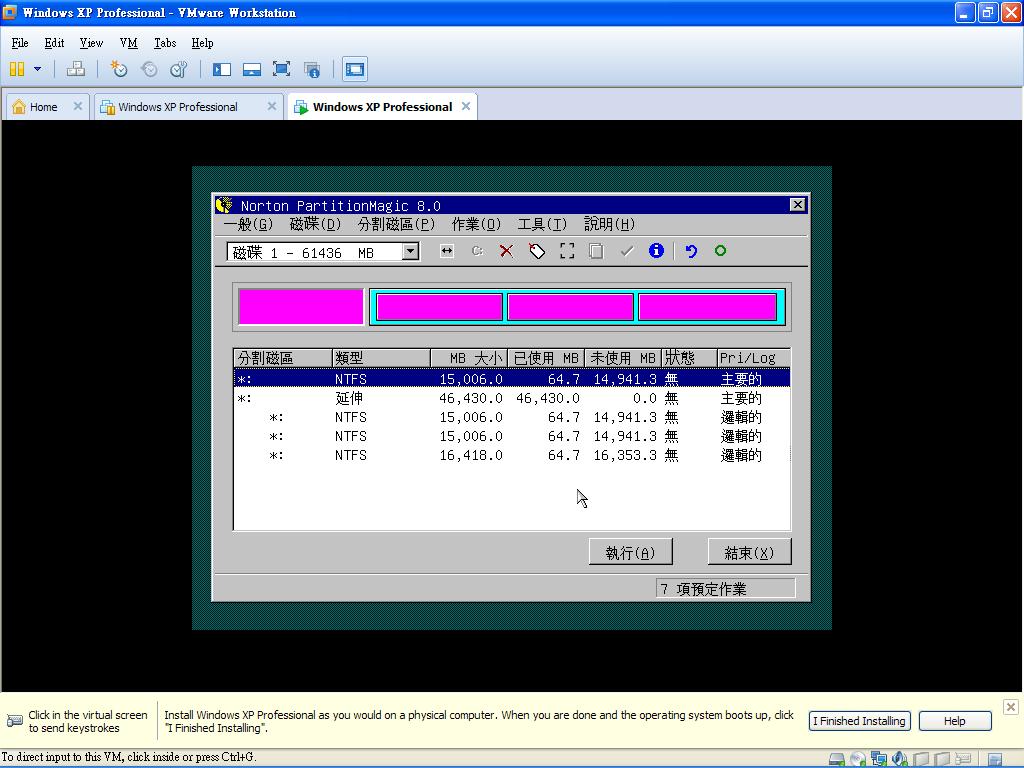Select the highlighted 主要的 NTFS partition row
The height and width of the screenshot is (768, 1024).
tap(512, 379)
